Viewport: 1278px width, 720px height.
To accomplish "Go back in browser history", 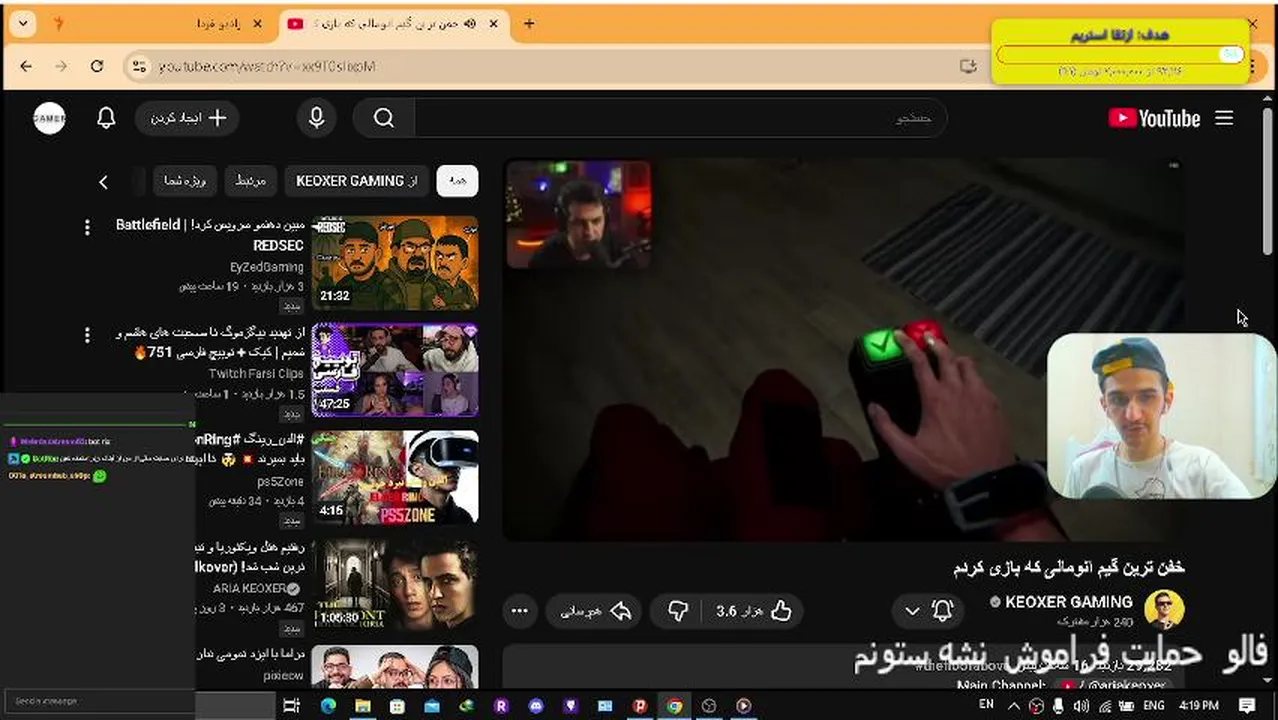I will [26, 66].
